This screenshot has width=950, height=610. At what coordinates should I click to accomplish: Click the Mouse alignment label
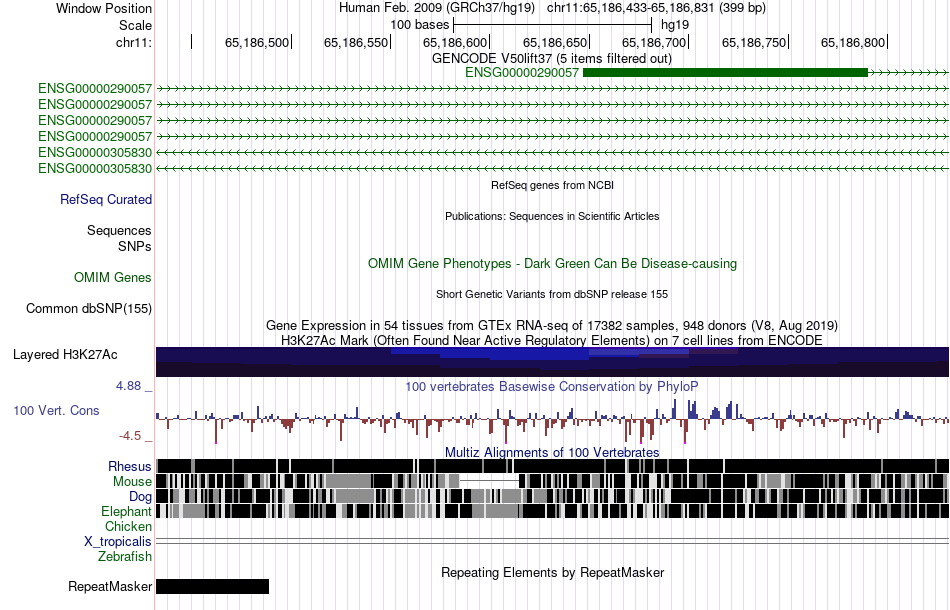(x=132, y=482)
